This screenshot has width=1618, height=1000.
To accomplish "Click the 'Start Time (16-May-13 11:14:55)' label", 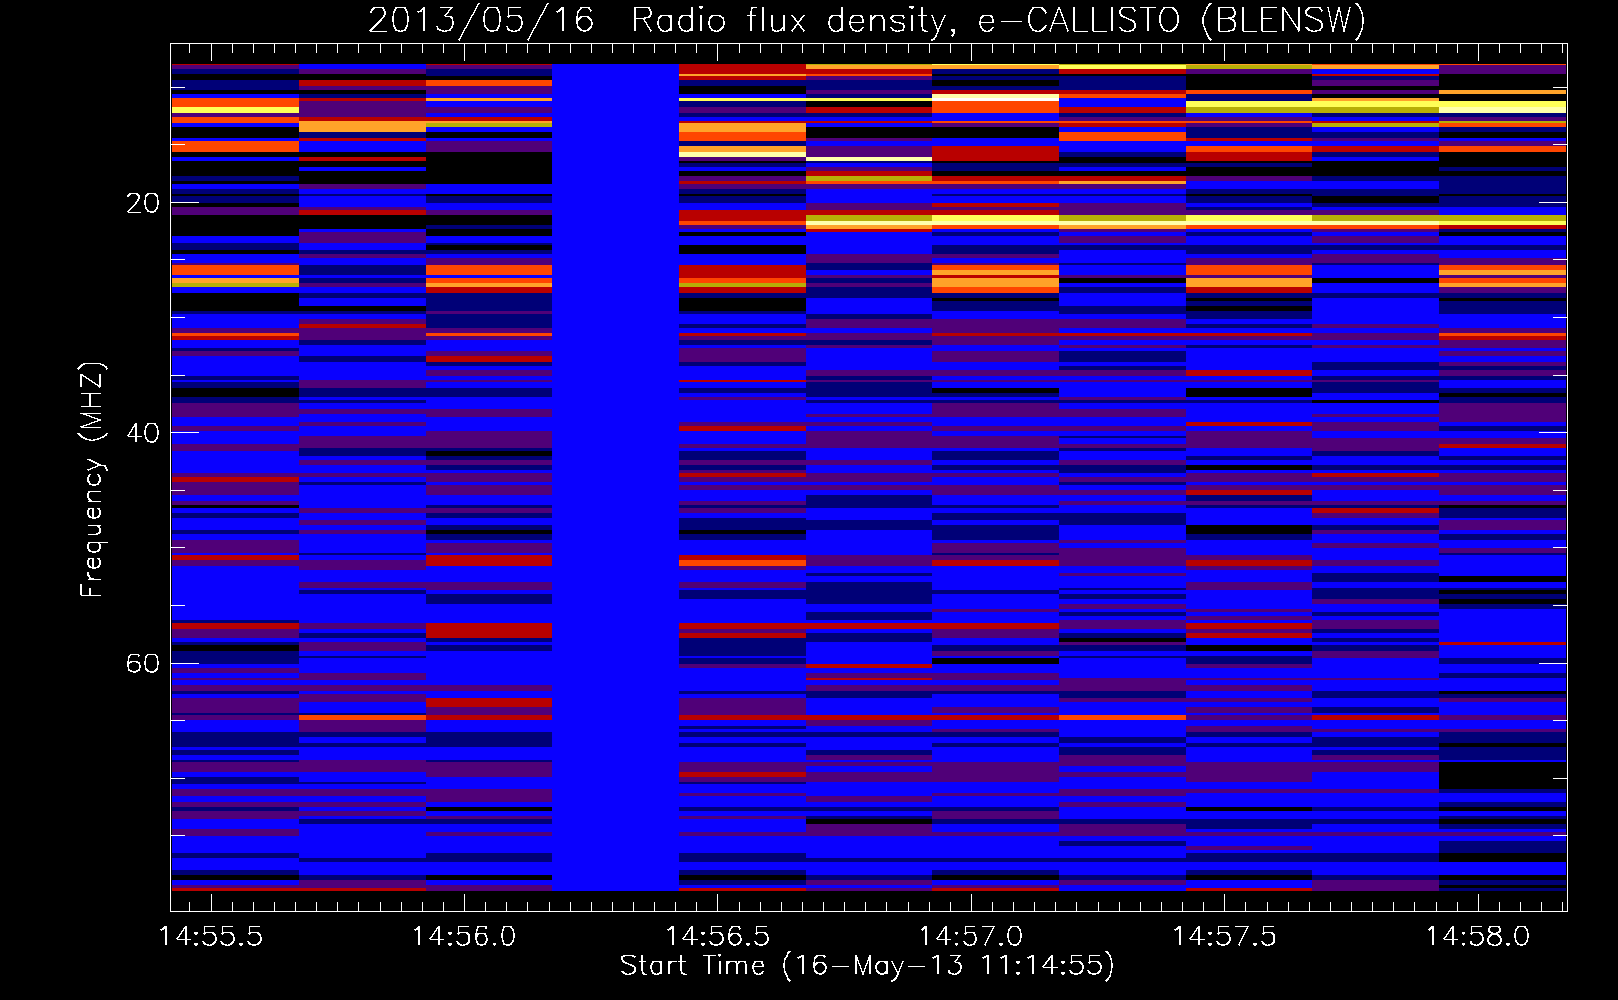I will click(x=867, y=966).
